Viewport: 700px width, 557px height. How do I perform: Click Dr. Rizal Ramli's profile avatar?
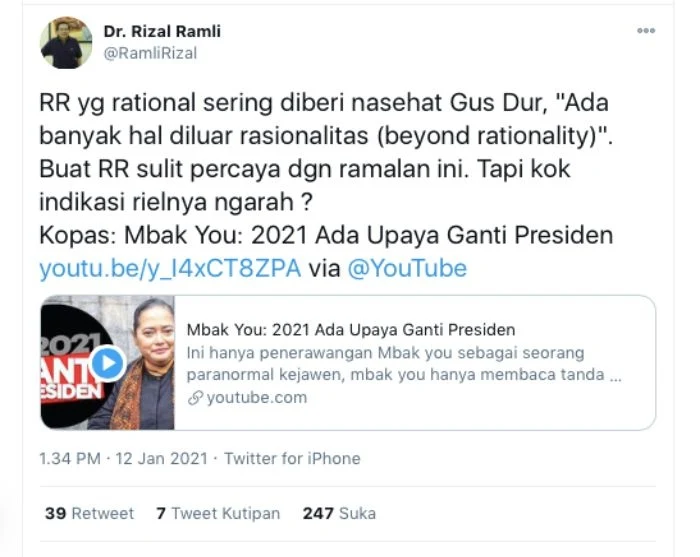(x=66, y=43)
